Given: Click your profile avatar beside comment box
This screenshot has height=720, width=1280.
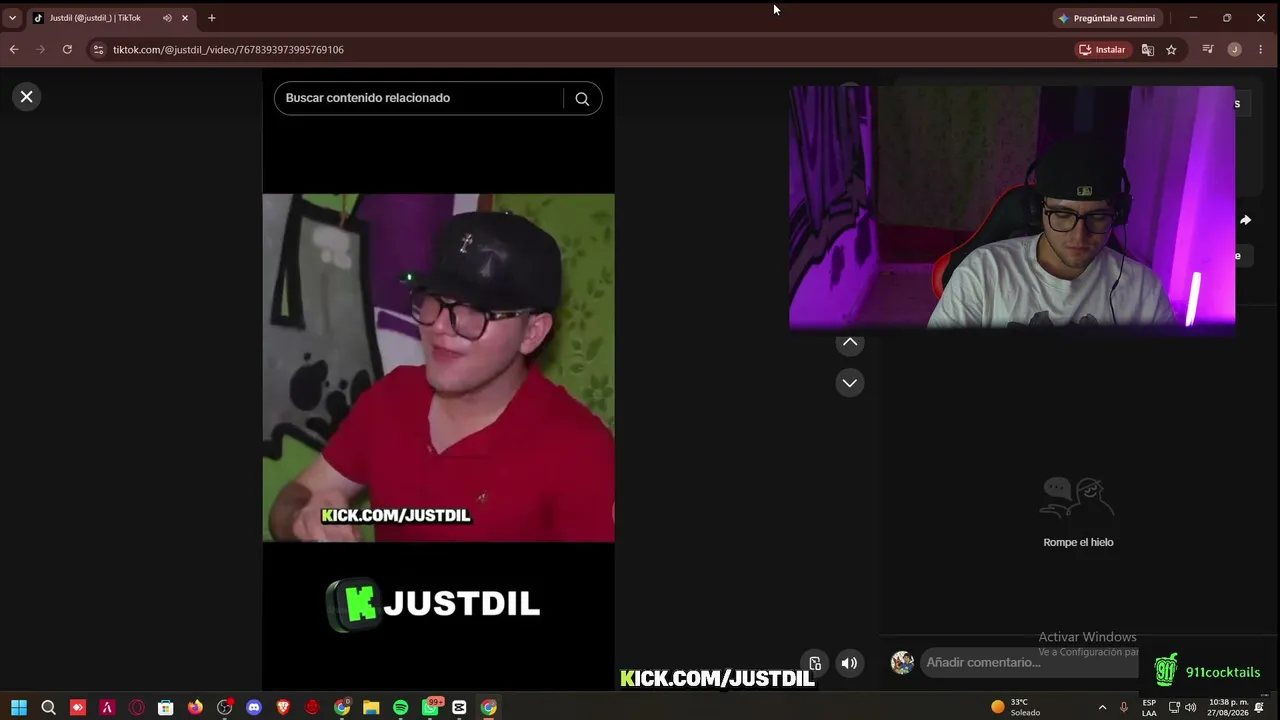Looking at the screenshot, I should click(902, 662).
